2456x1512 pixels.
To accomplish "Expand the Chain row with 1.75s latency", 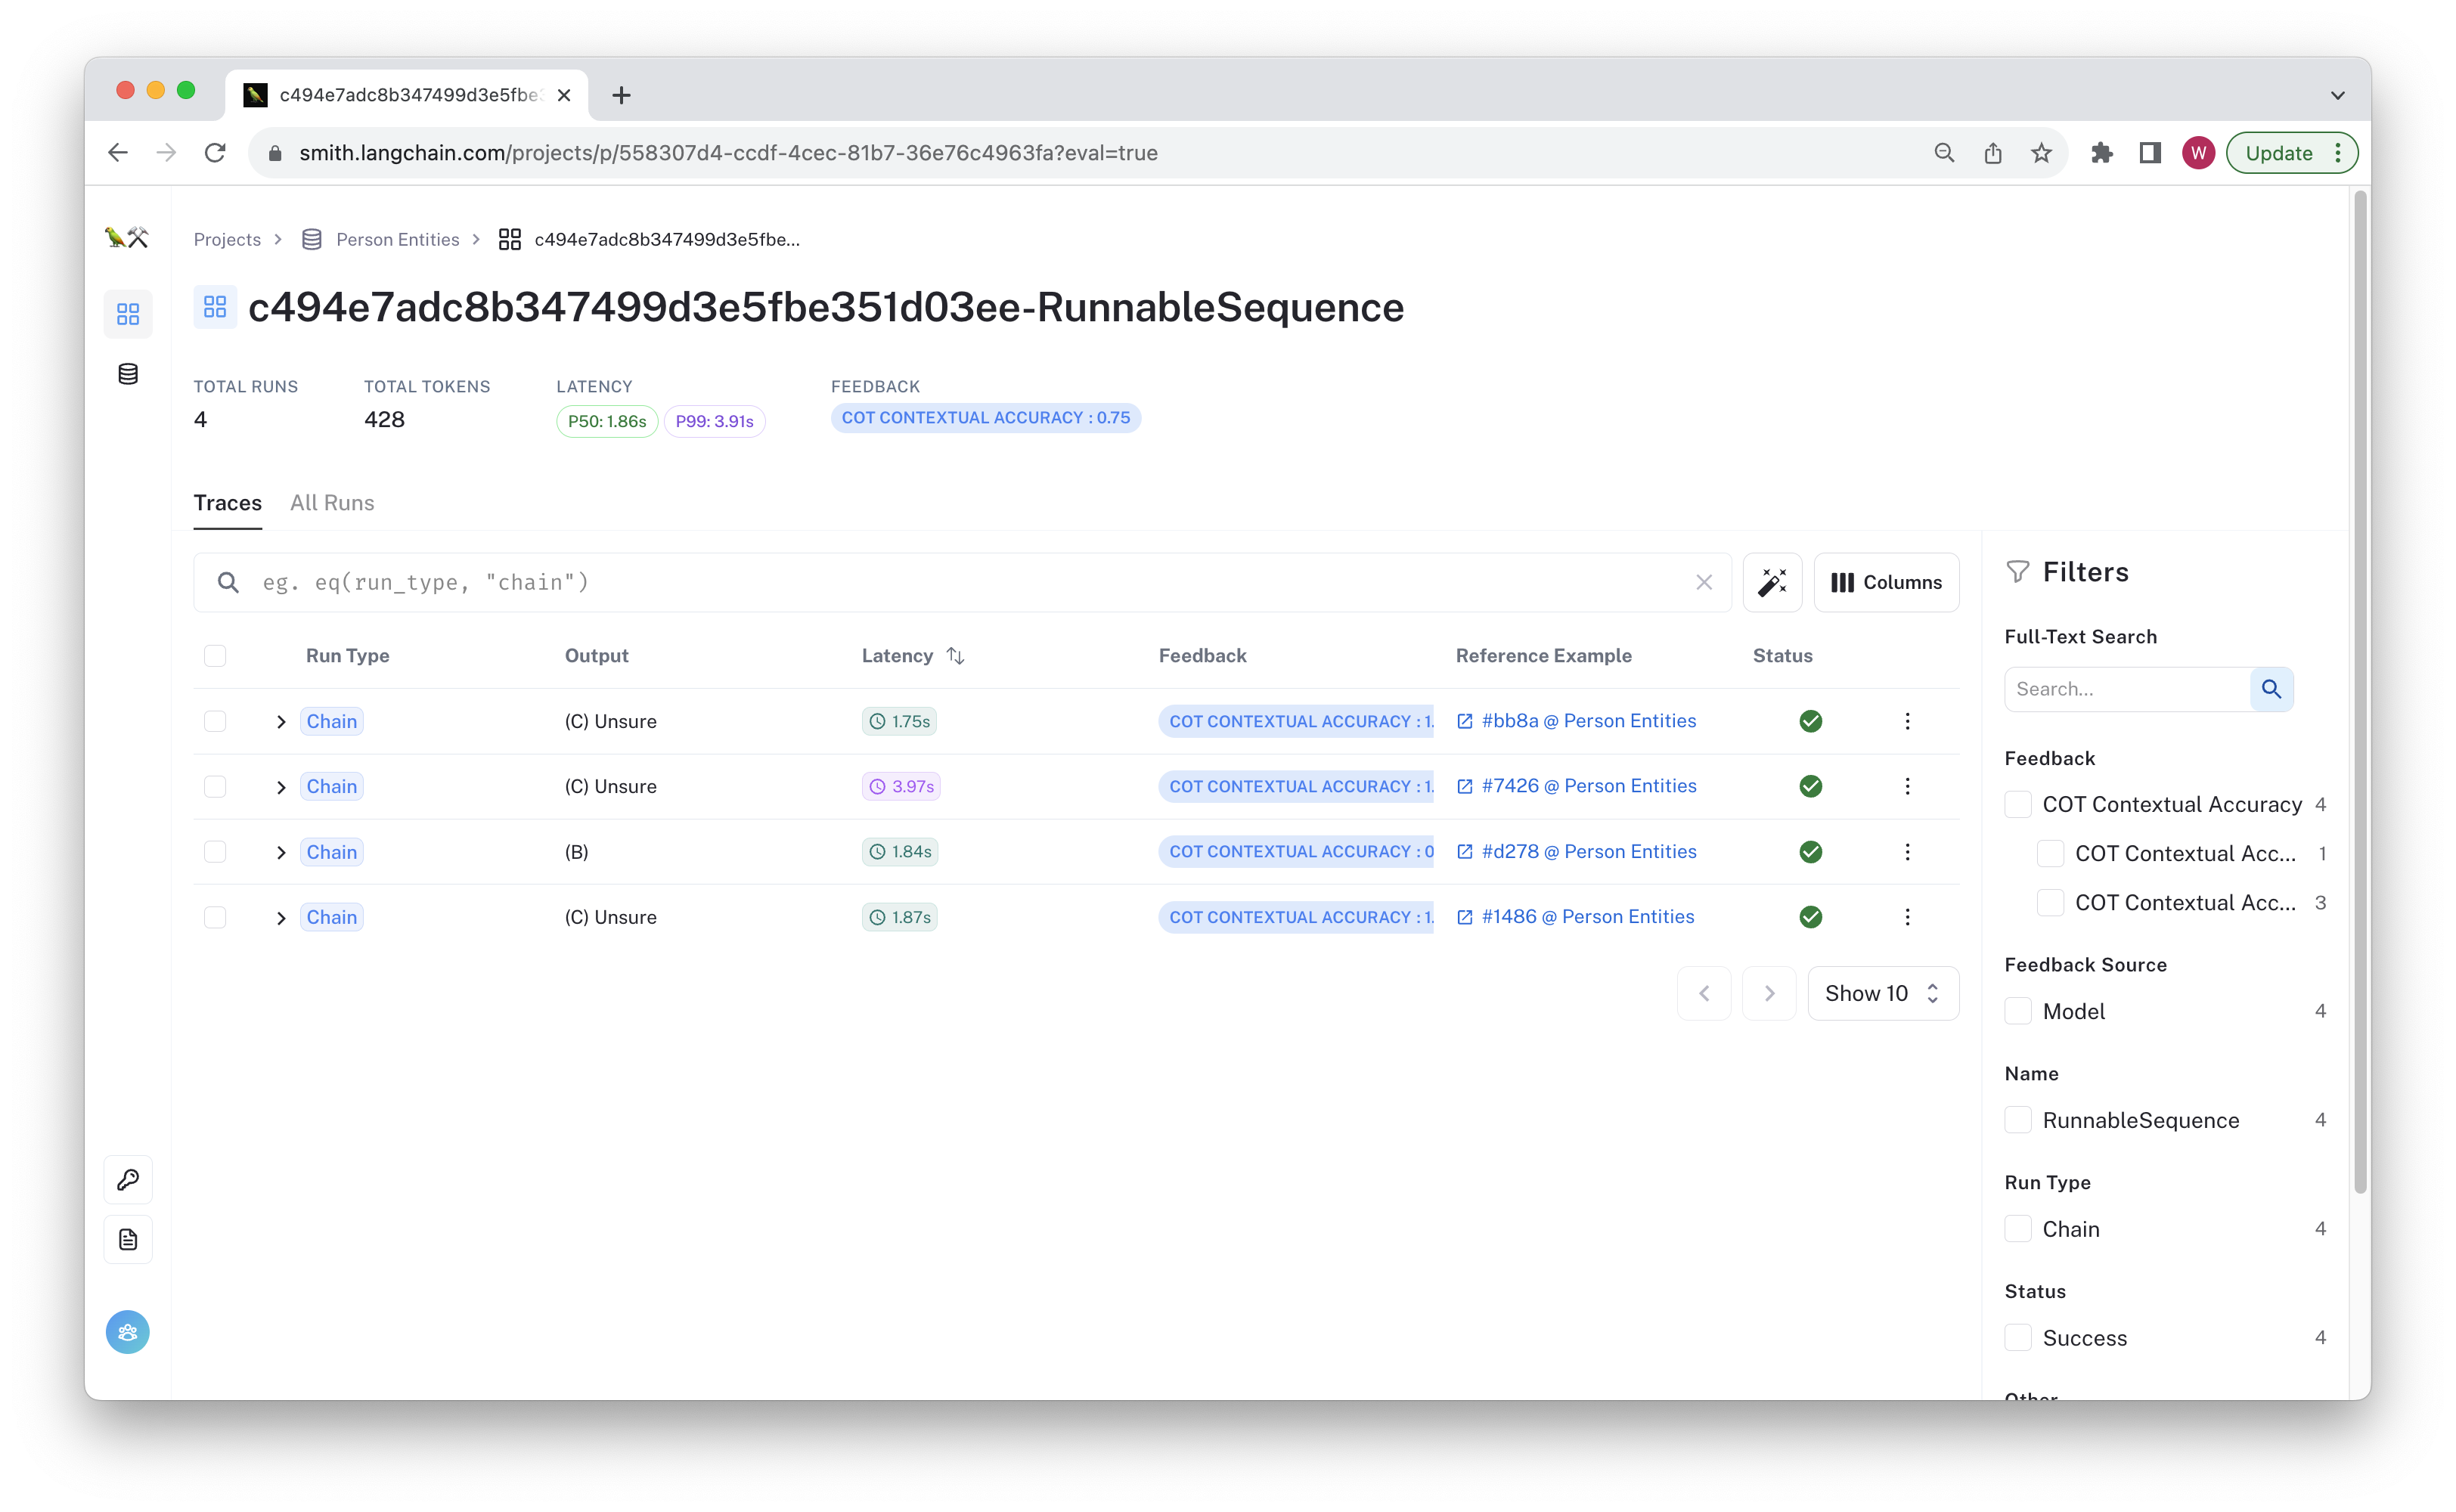I will point(281,721).
